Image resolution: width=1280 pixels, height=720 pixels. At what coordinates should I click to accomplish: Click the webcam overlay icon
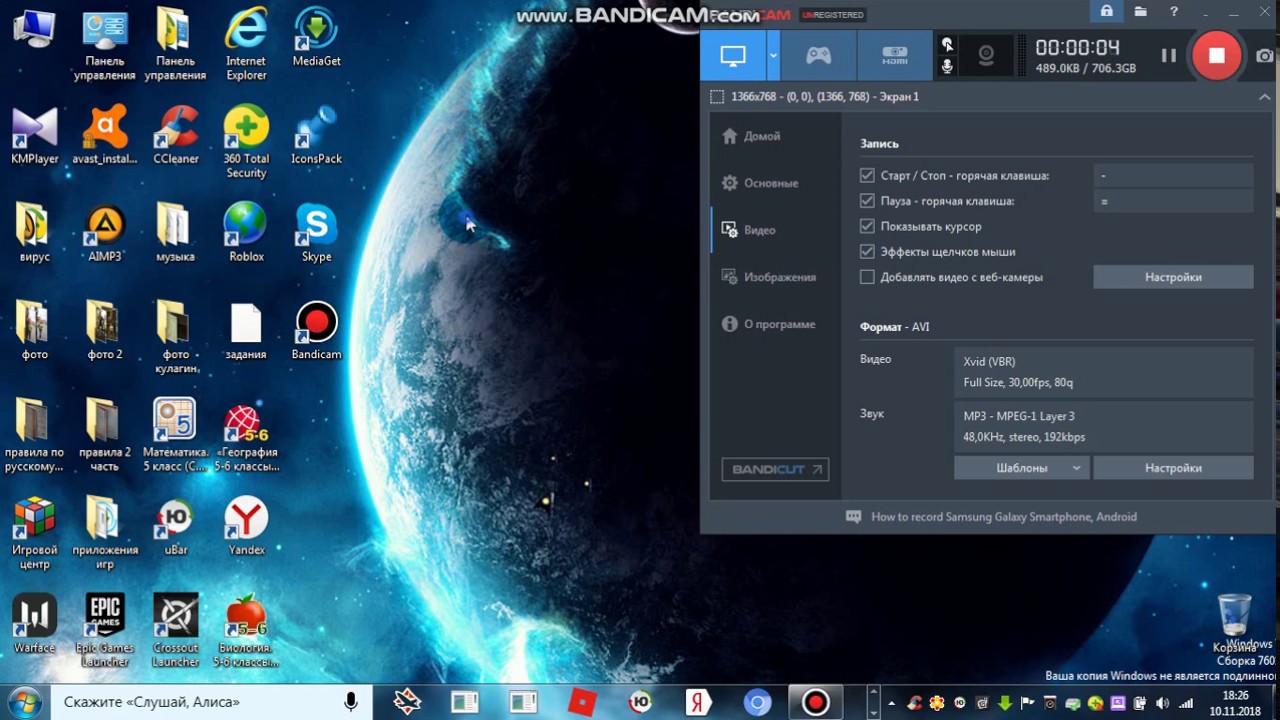point(986,56)
